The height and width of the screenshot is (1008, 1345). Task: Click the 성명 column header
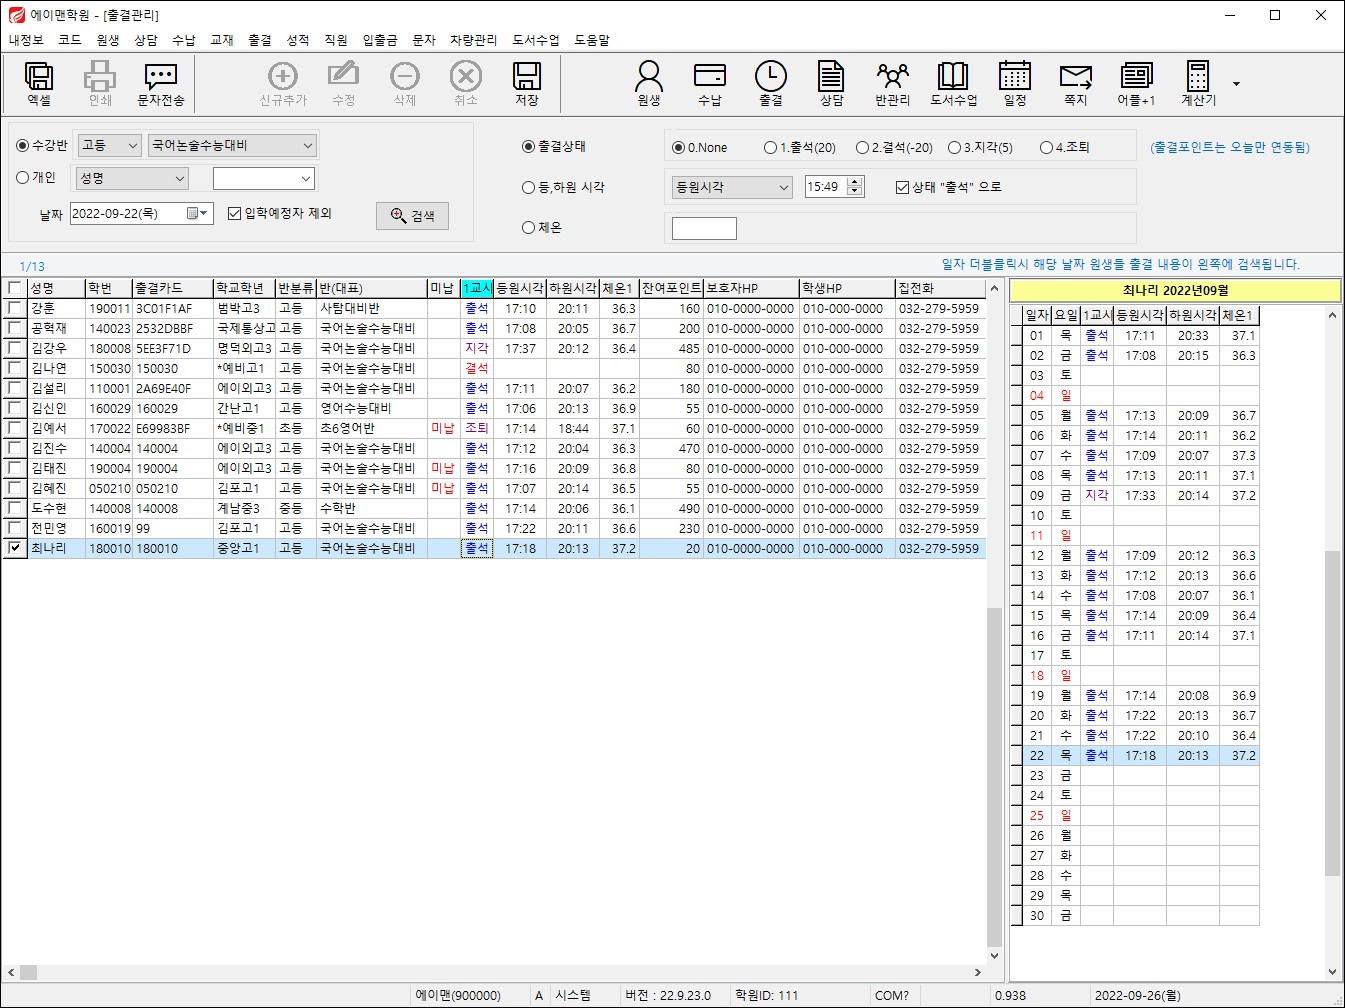56,288
